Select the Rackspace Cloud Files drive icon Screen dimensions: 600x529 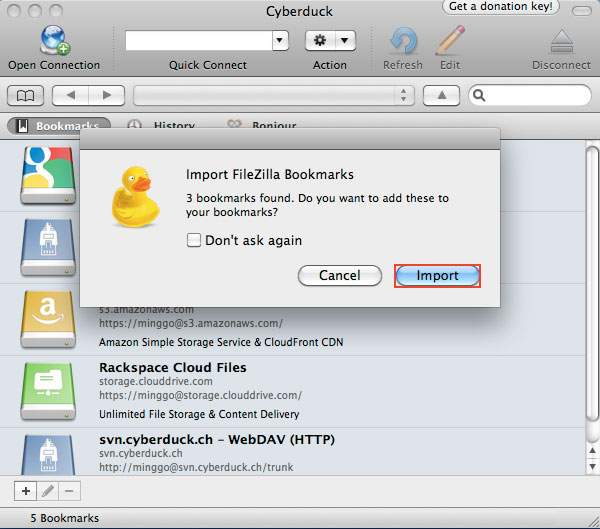point(48,392)
